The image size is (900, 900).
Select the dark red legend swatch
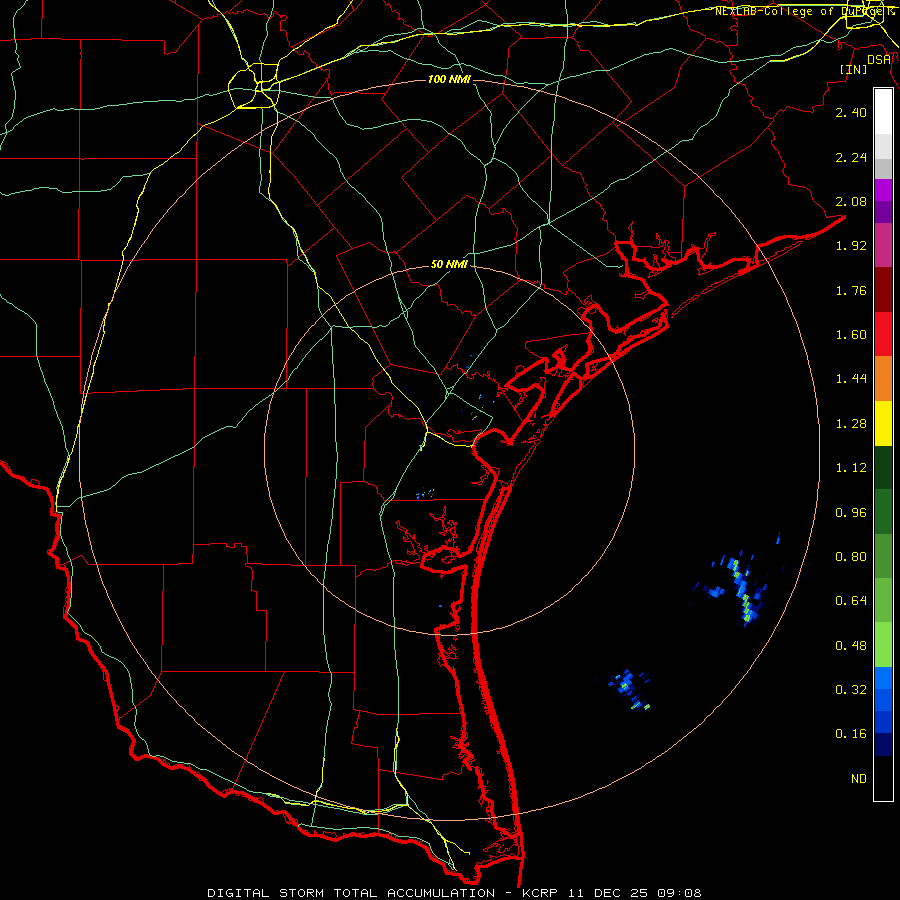[x=883, y=290]
